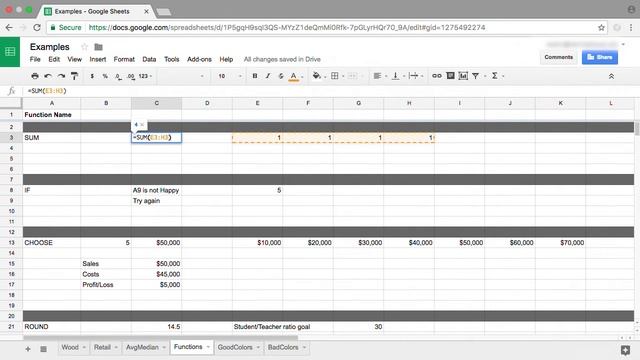Insert a link with link icon
Screen dimensions: 640x360
[x=437, y=76]
